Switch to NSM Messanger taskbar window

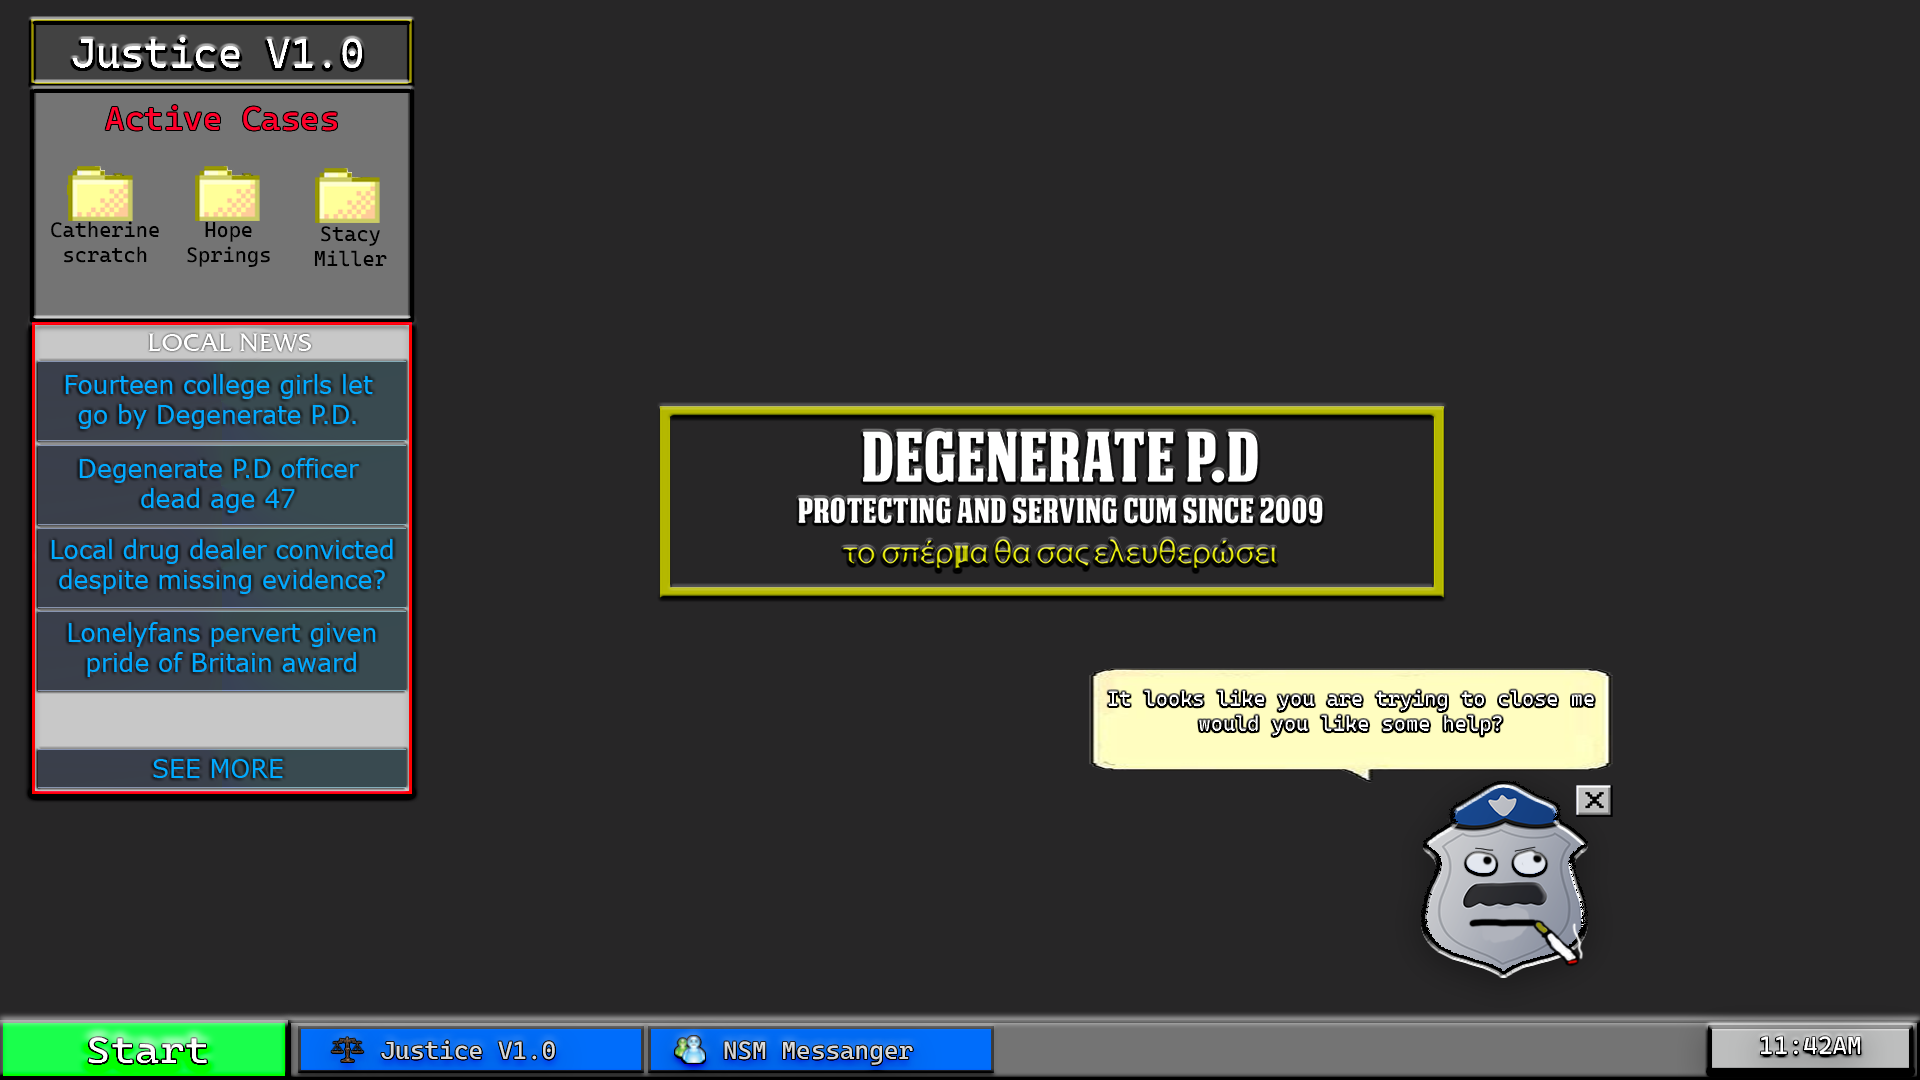pyautogui.click(x=821, y=1050)
